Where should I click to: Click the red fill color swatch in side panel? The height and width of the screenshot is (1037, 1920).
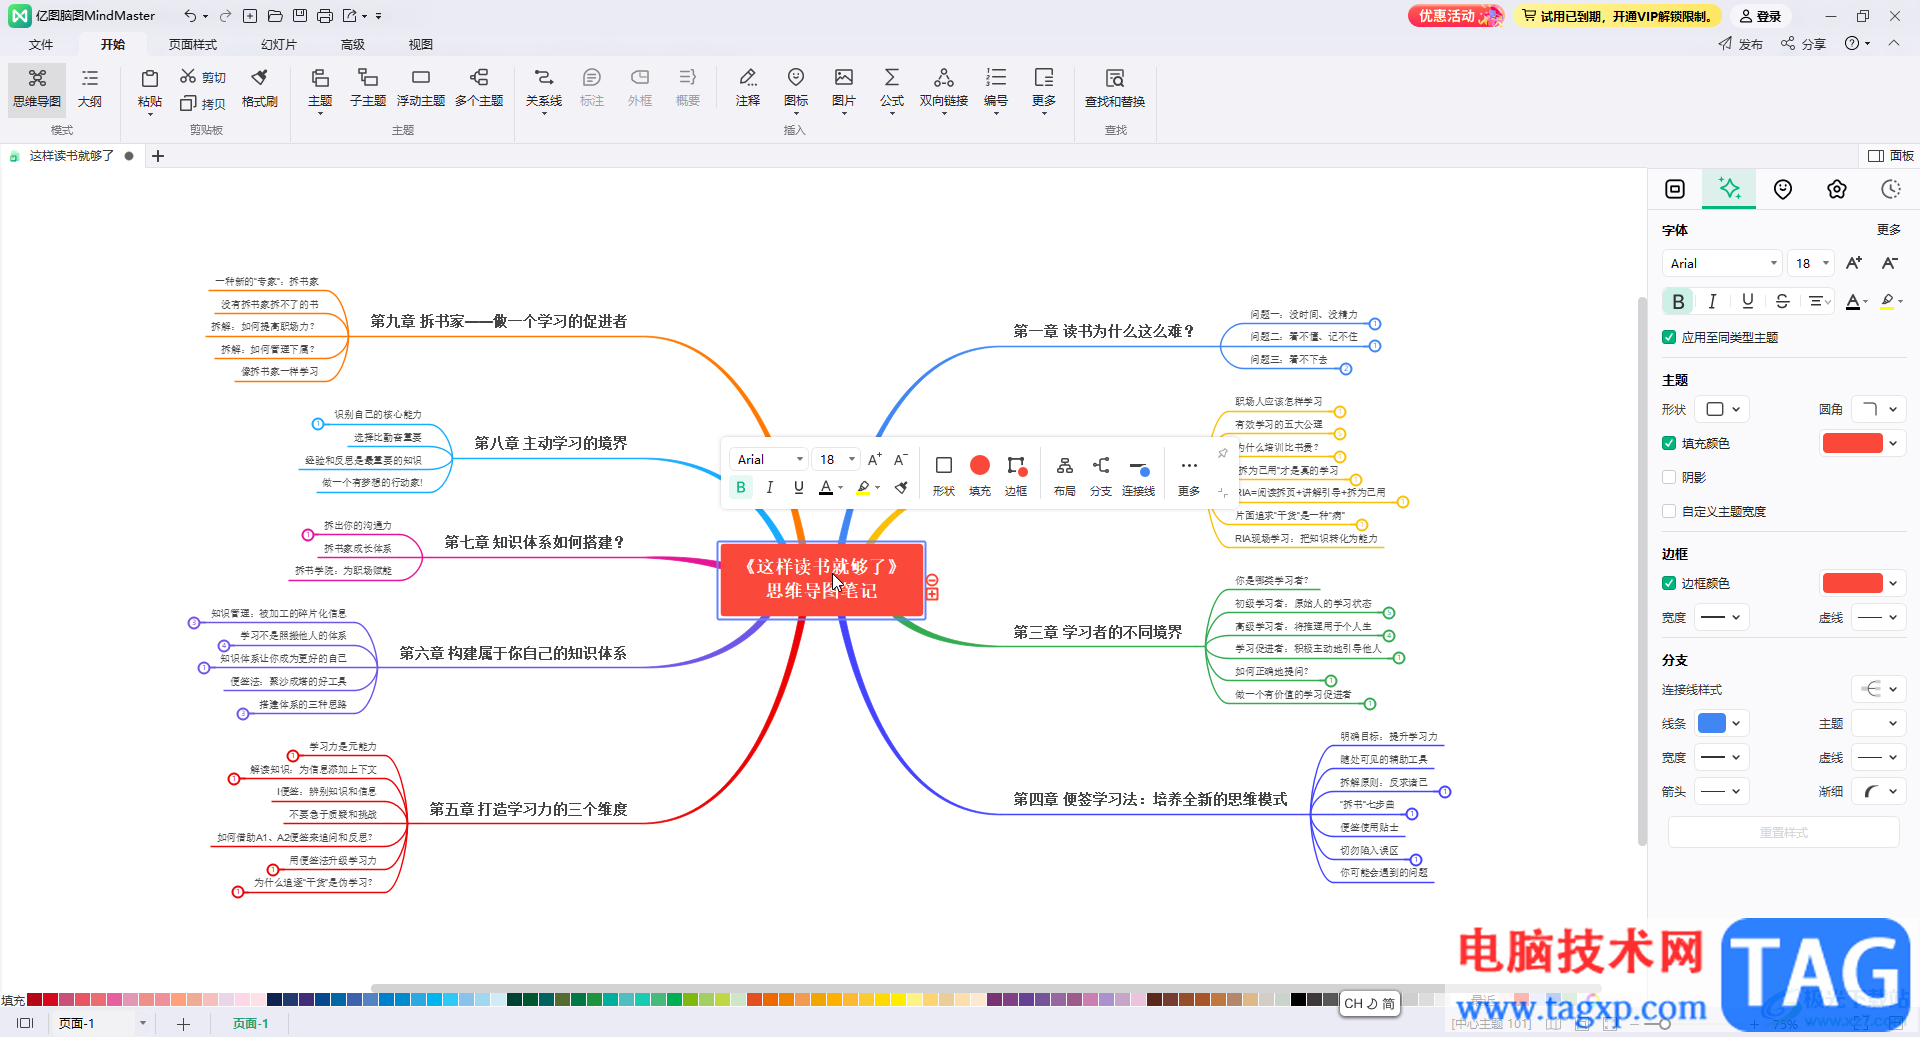pyautogui.click(x=1853, y=443)
